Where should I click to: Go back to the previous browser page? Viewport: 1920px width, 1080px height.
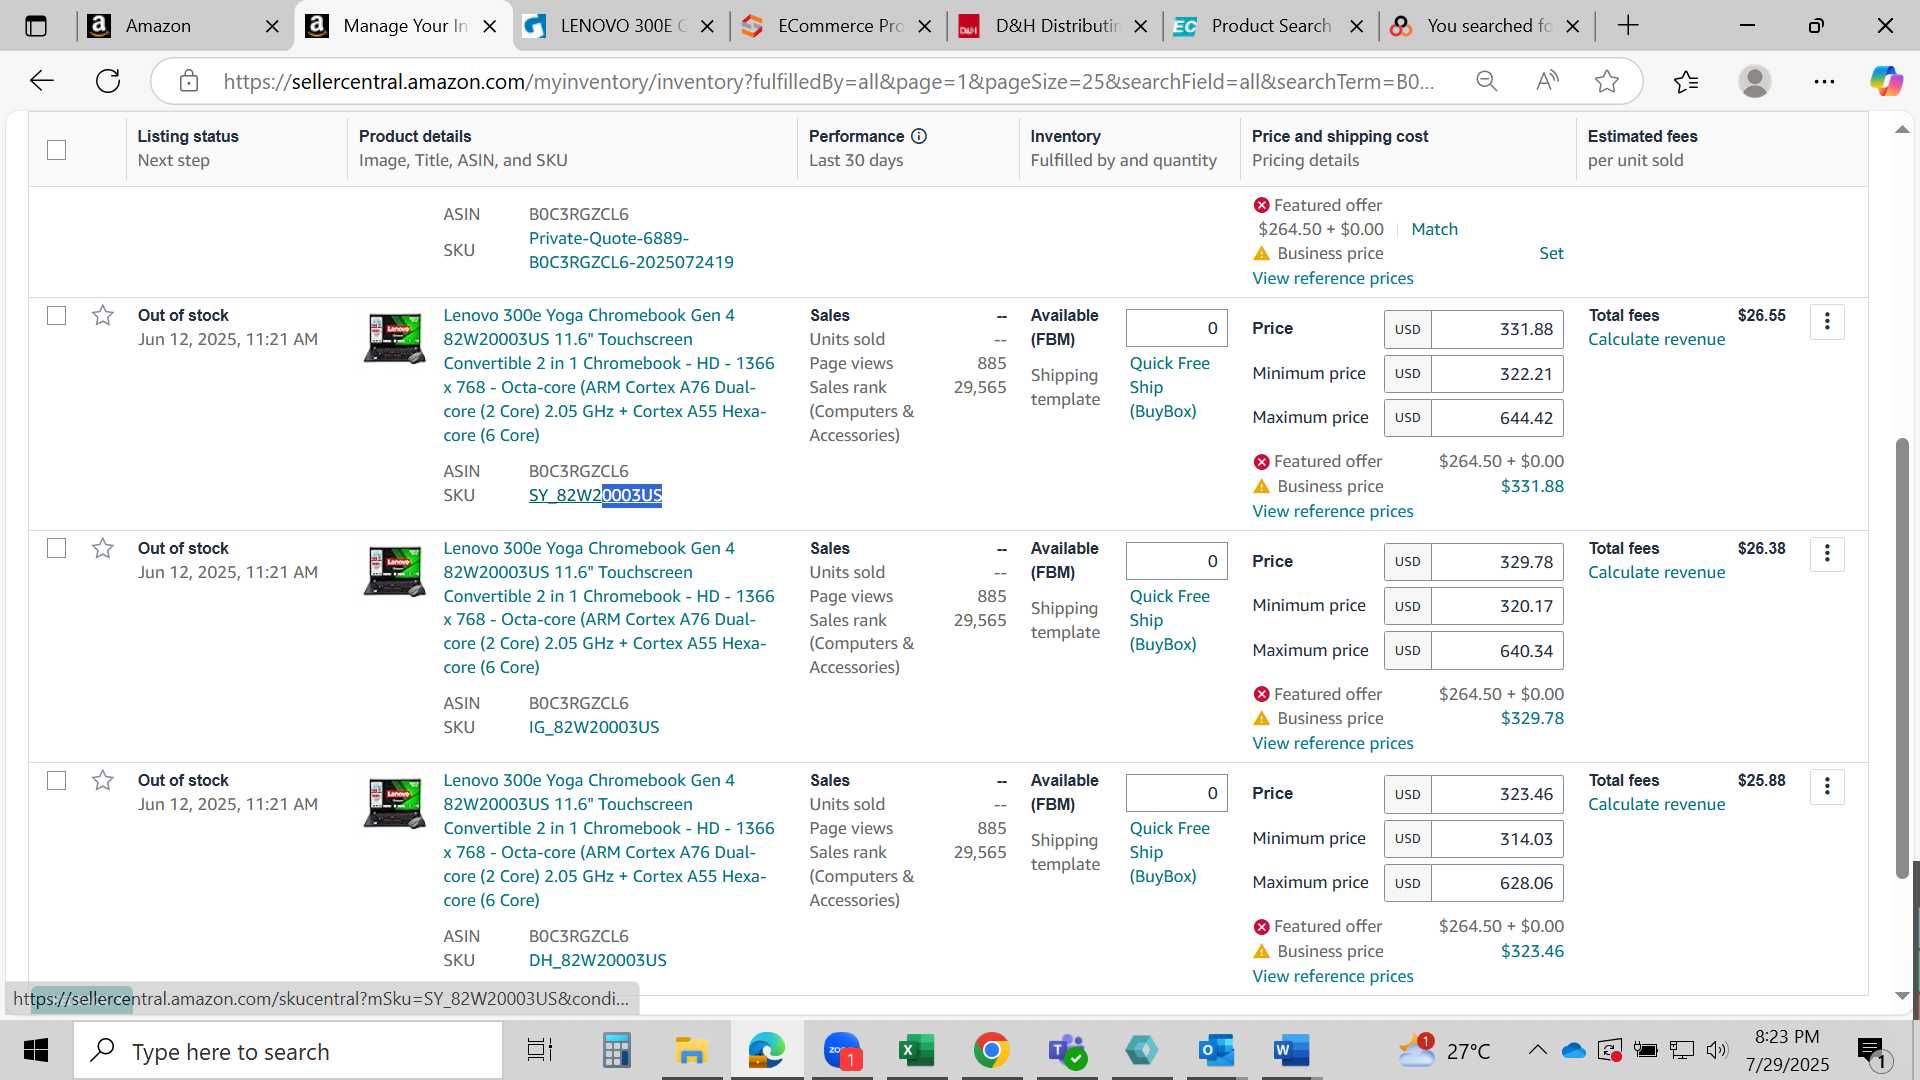pyautogui.click(x=41, y=81)
